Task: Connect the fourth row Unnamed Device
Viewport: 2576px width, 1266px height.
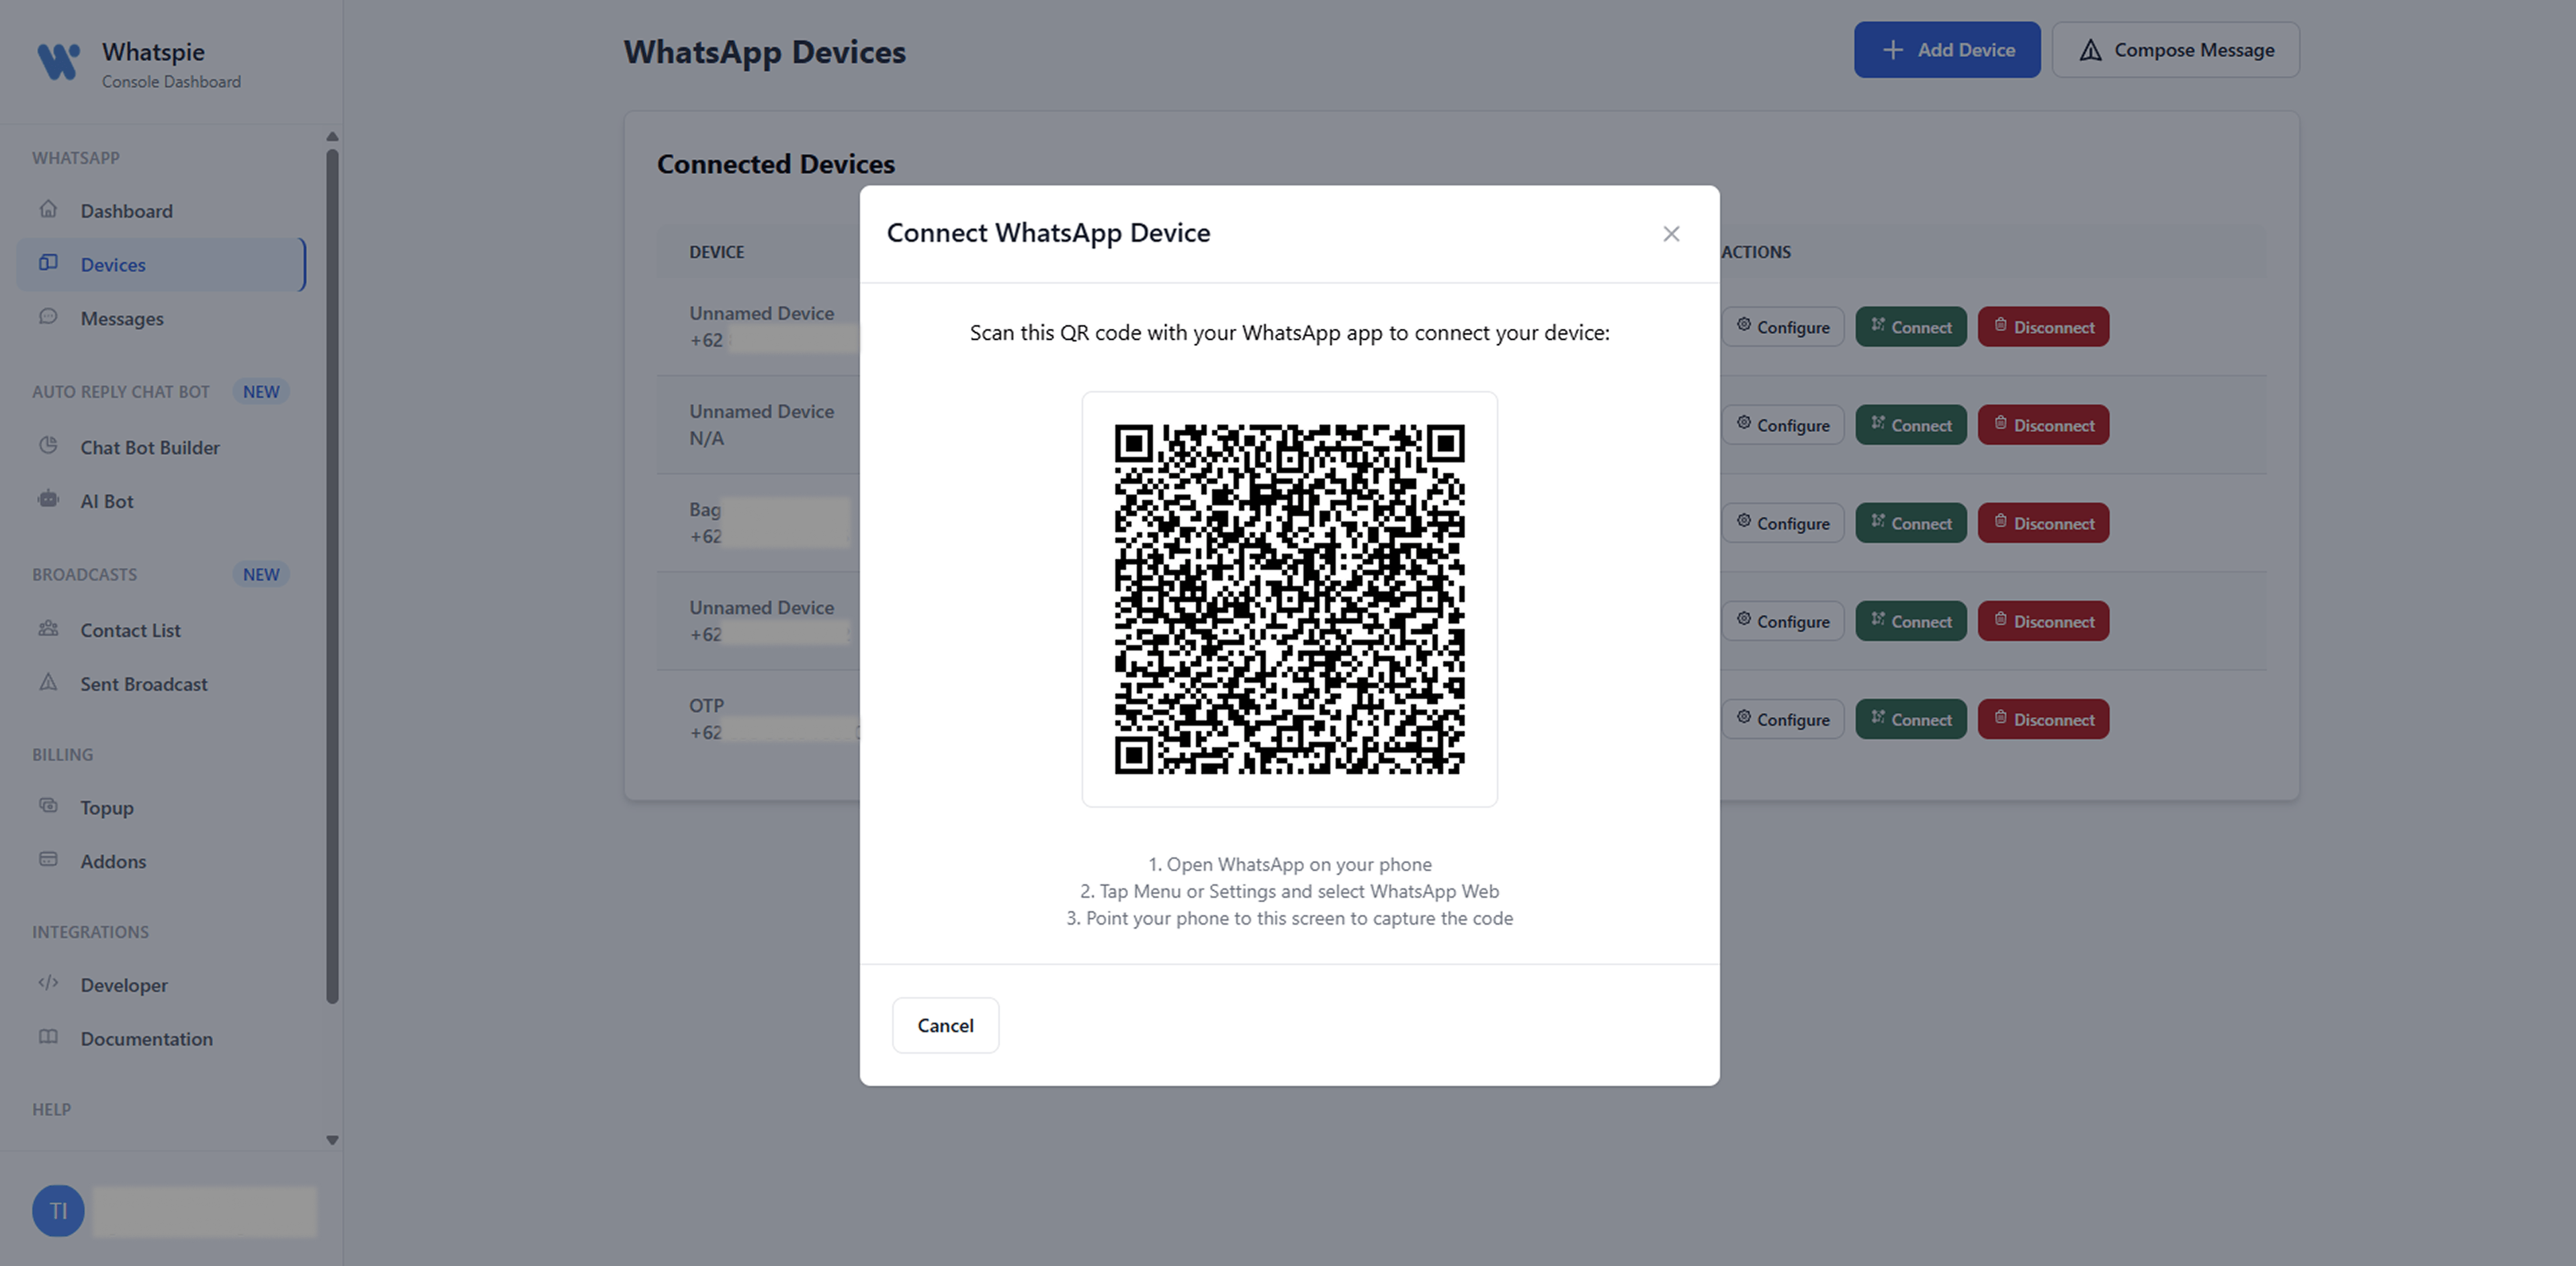Action: (x=1911, y=621)
